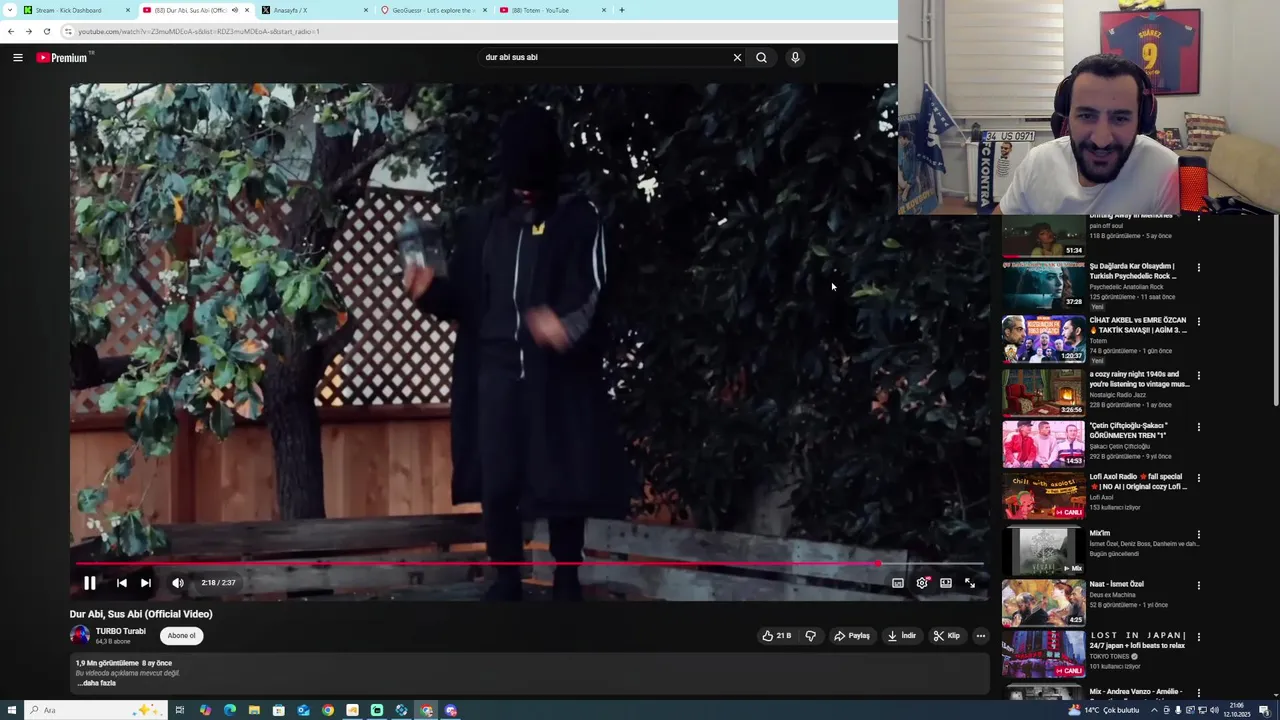Open options menu for LOST IN JAPAN
The width and height of the screenshot is (1280, 720).
(1198, 637)
